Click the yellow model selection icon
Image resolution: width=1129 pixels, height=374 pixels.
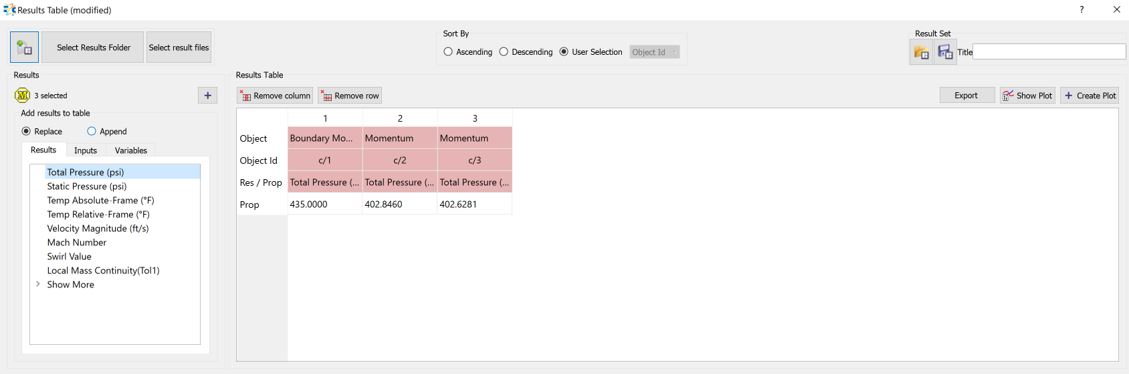click(x=22, y=95)
